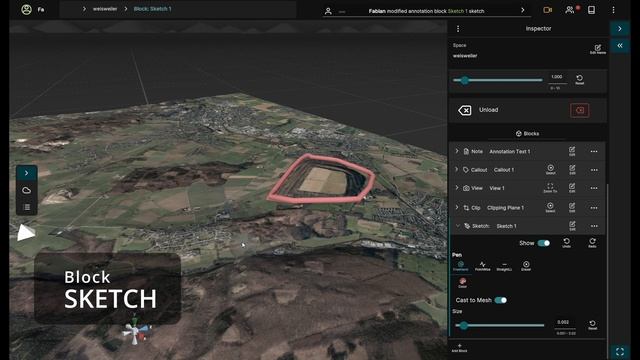This screenshot has width=640, height=360.
Task: Open the cloud icon in left sidebar
Action: pos(27,190)
